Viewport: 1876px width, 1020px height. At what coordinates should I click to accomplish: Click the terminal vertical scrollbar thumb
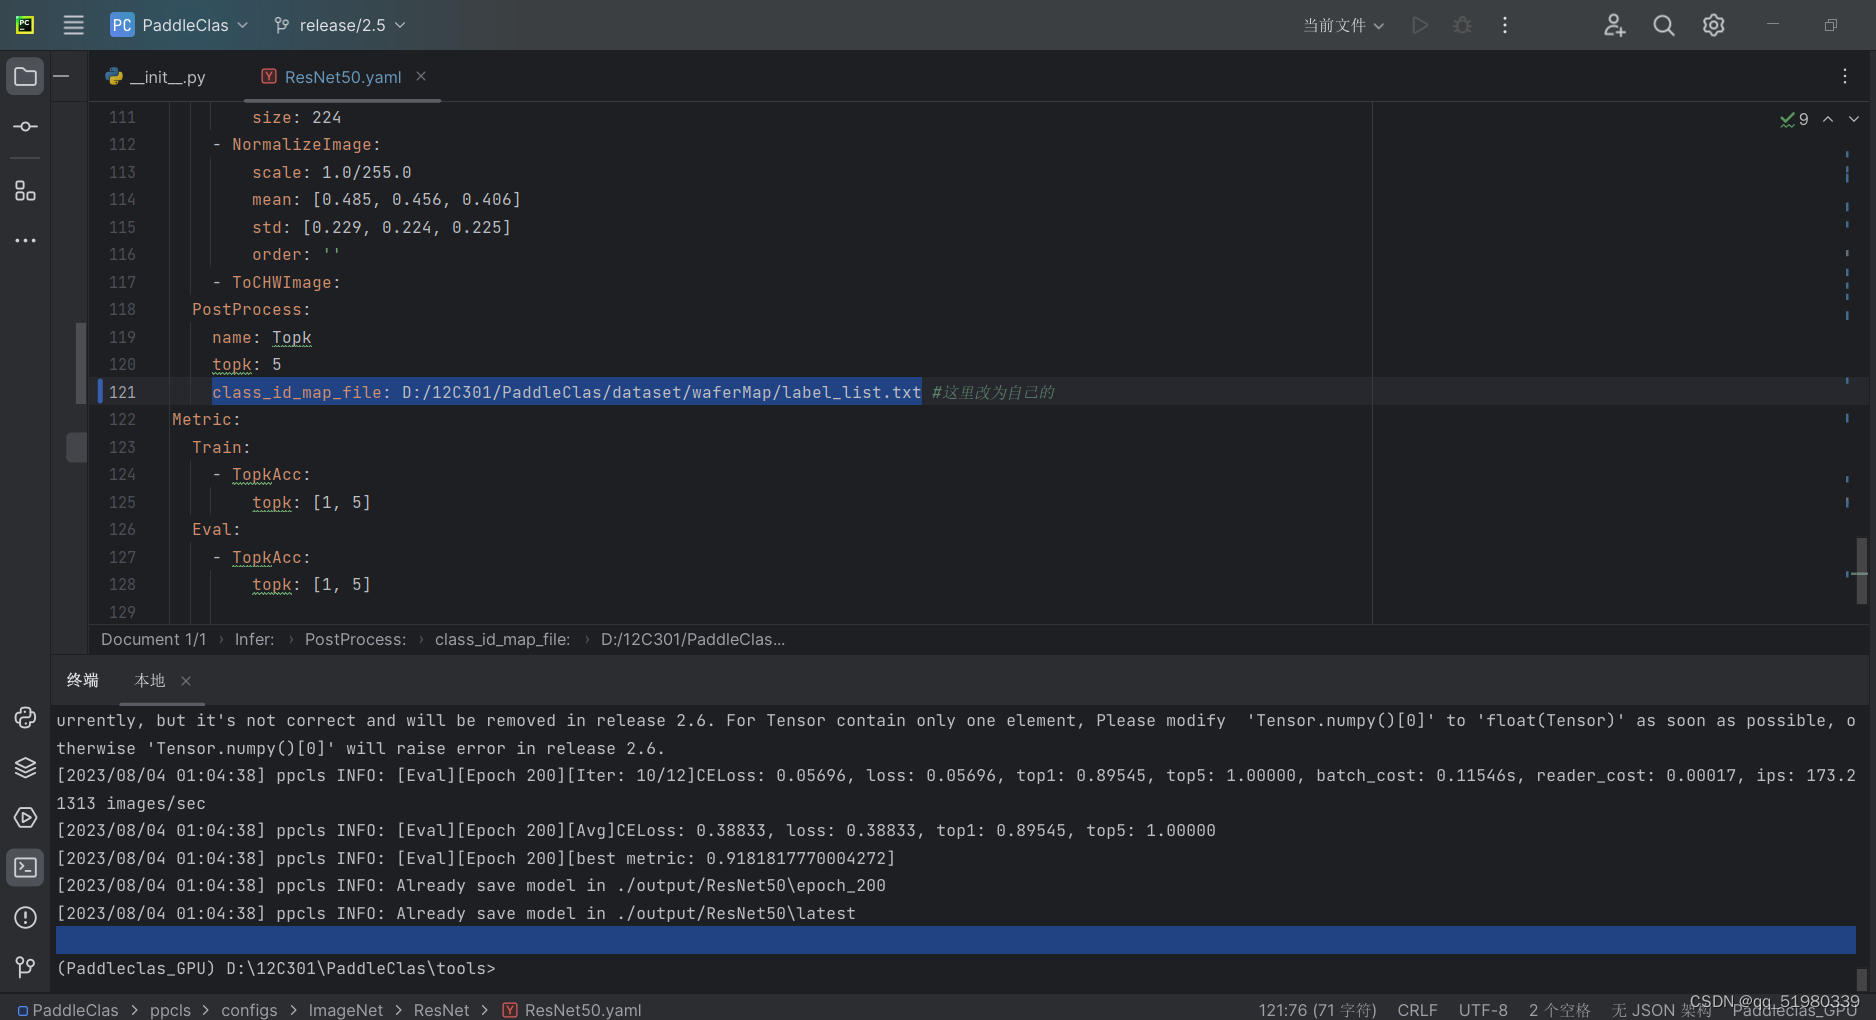coord(1862,979)
